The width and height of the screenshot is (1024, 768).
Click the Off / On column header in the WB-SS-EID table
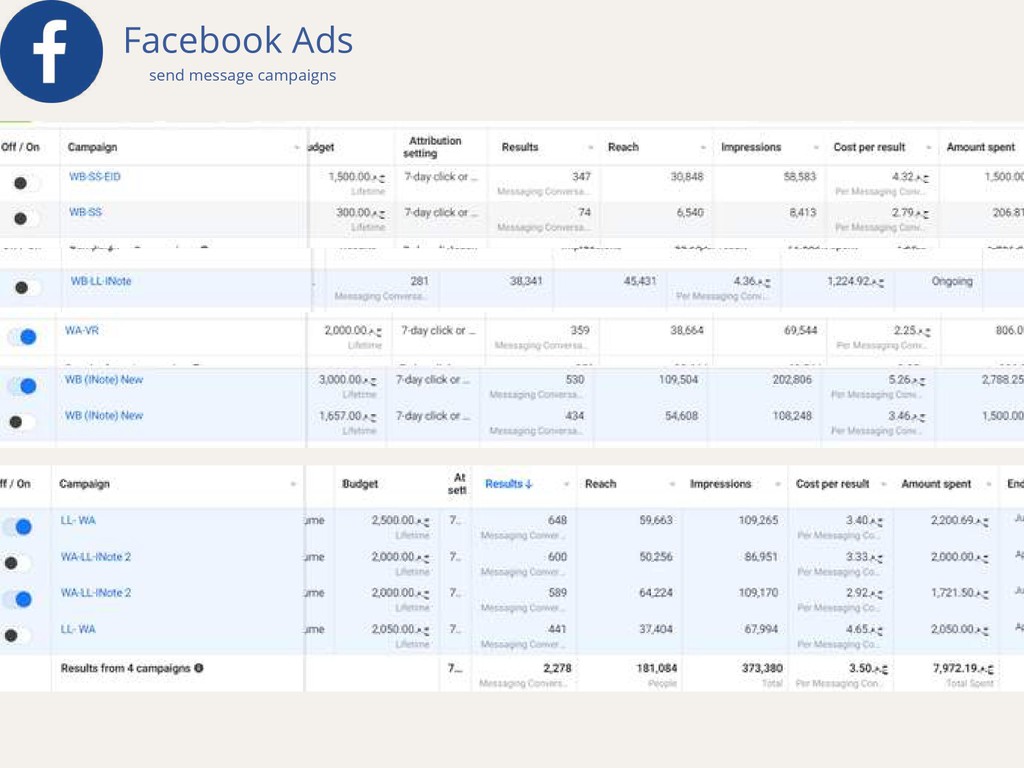click(x=20, y=147)
